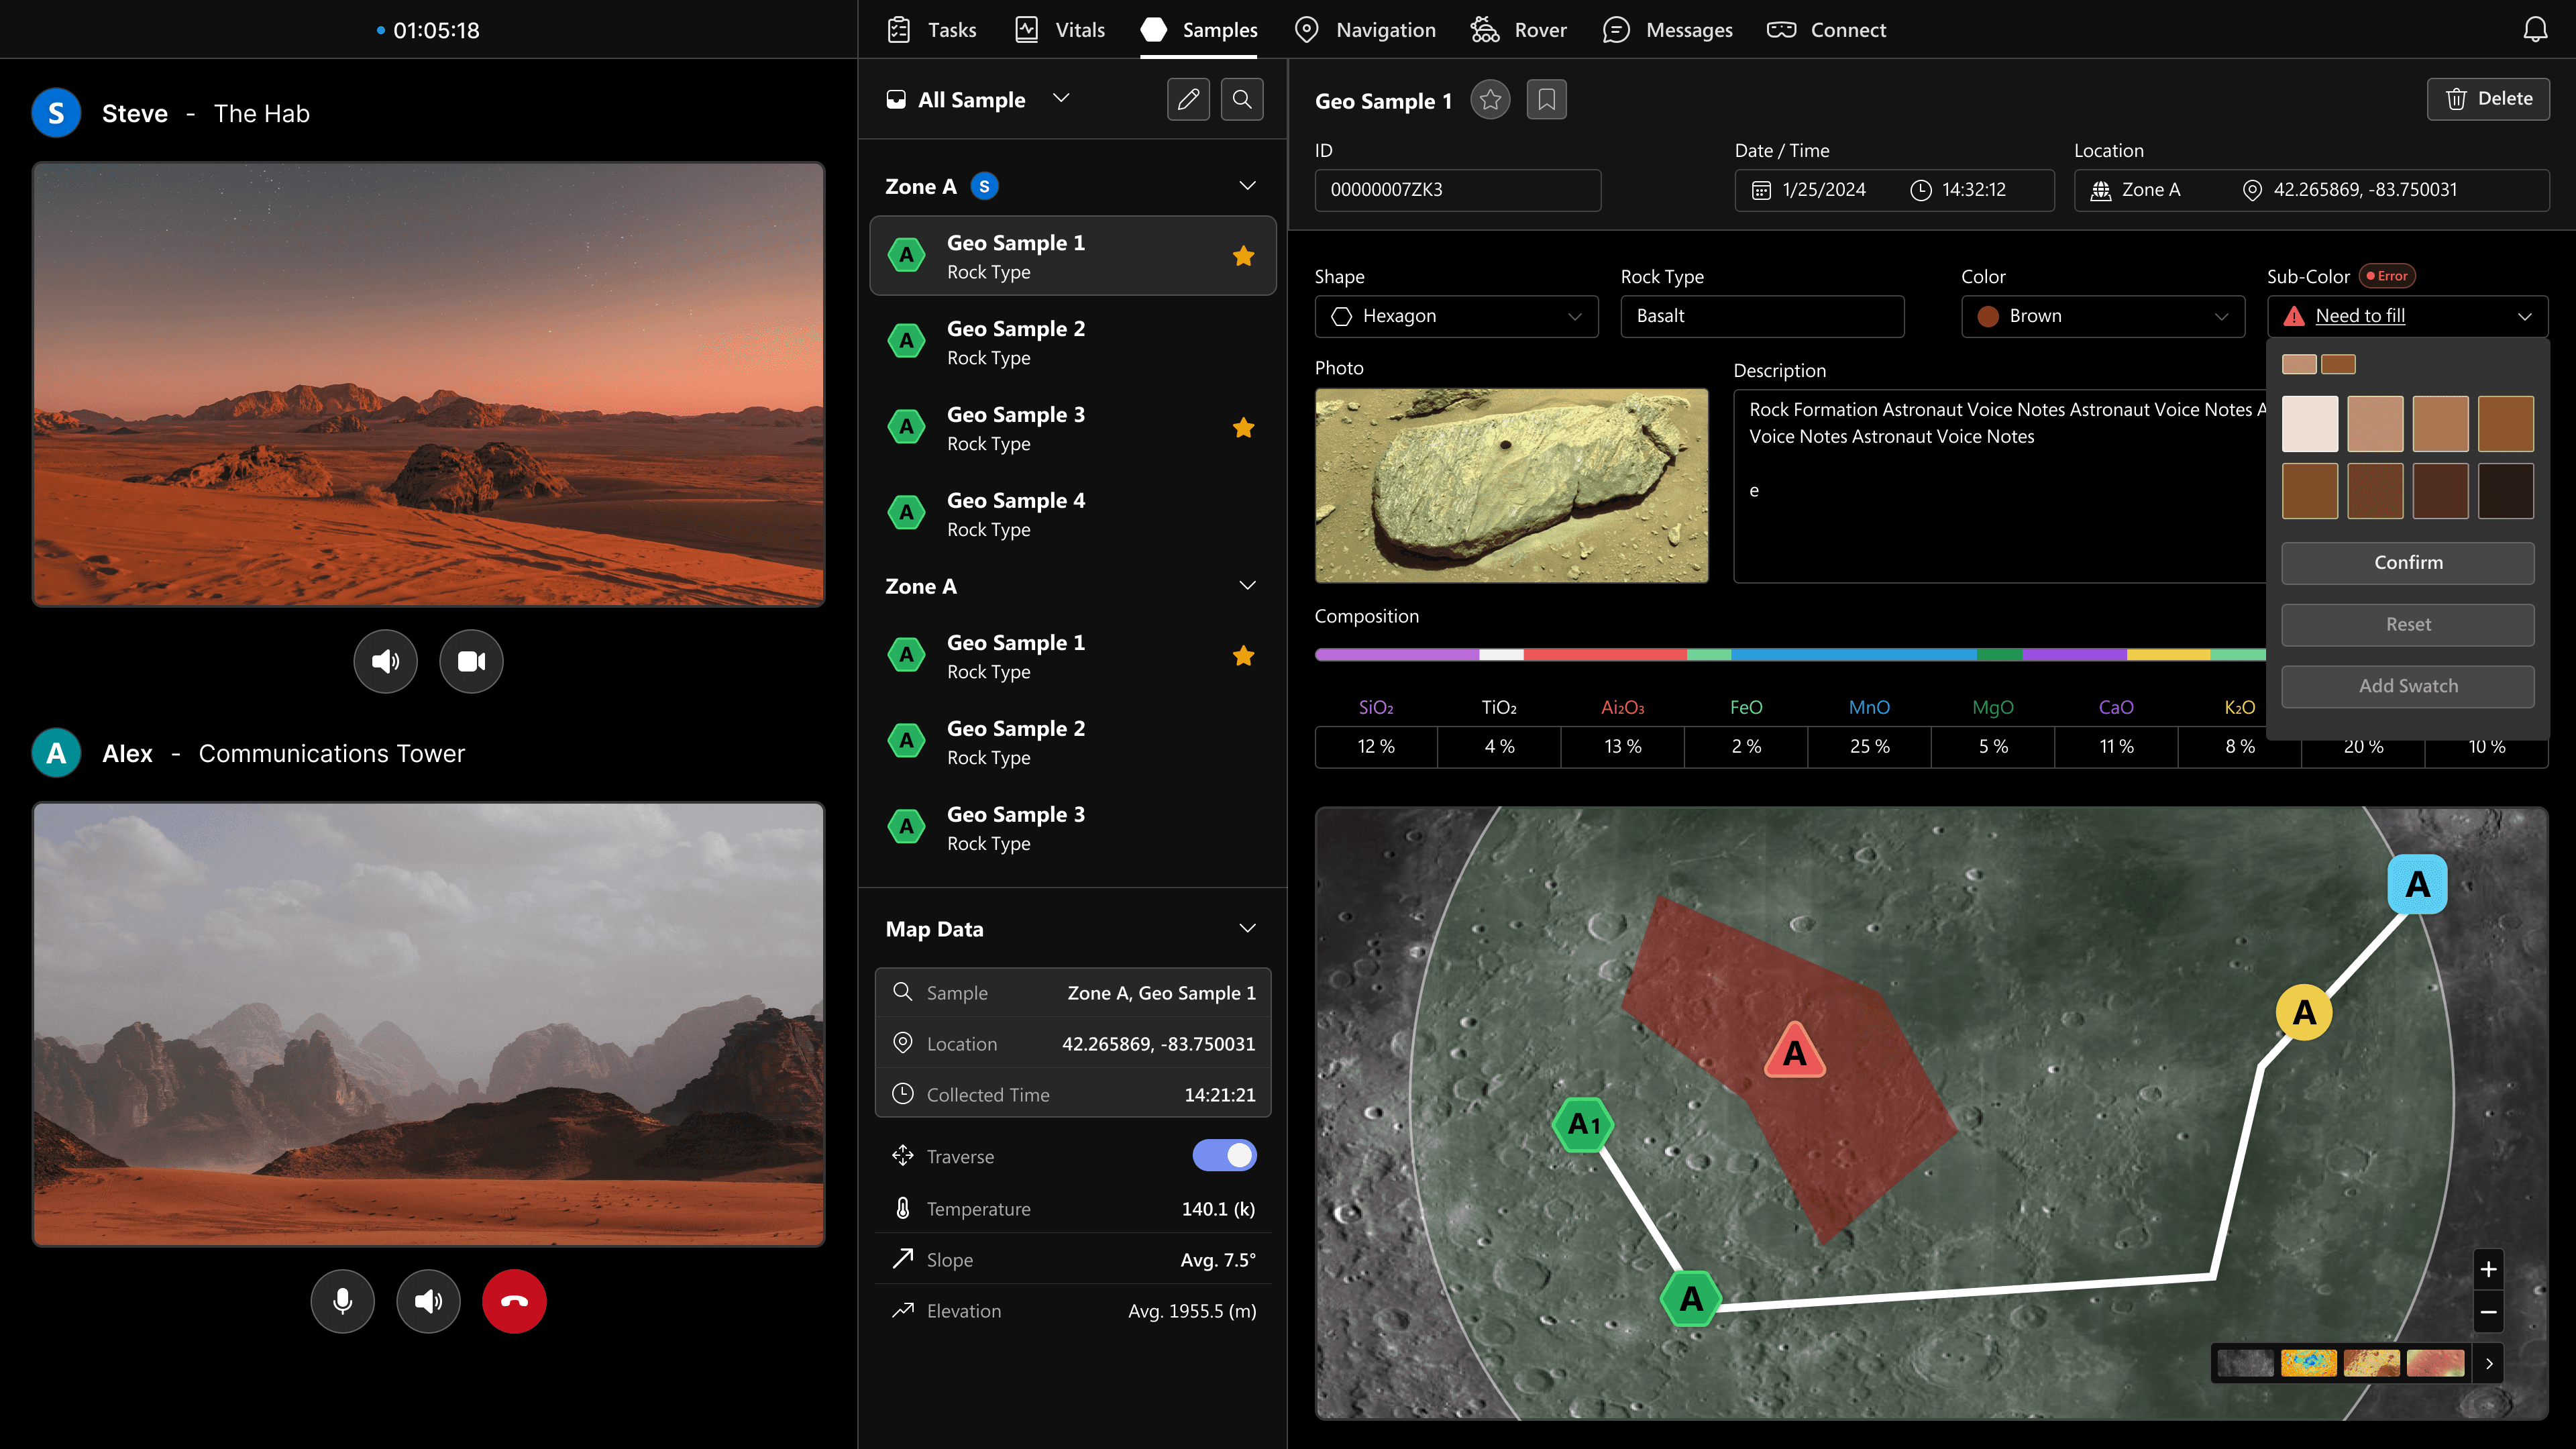Screen dimensions: 2576x1449
Task: Turn on Steve's video camera icon
Action: pos(471,661)
